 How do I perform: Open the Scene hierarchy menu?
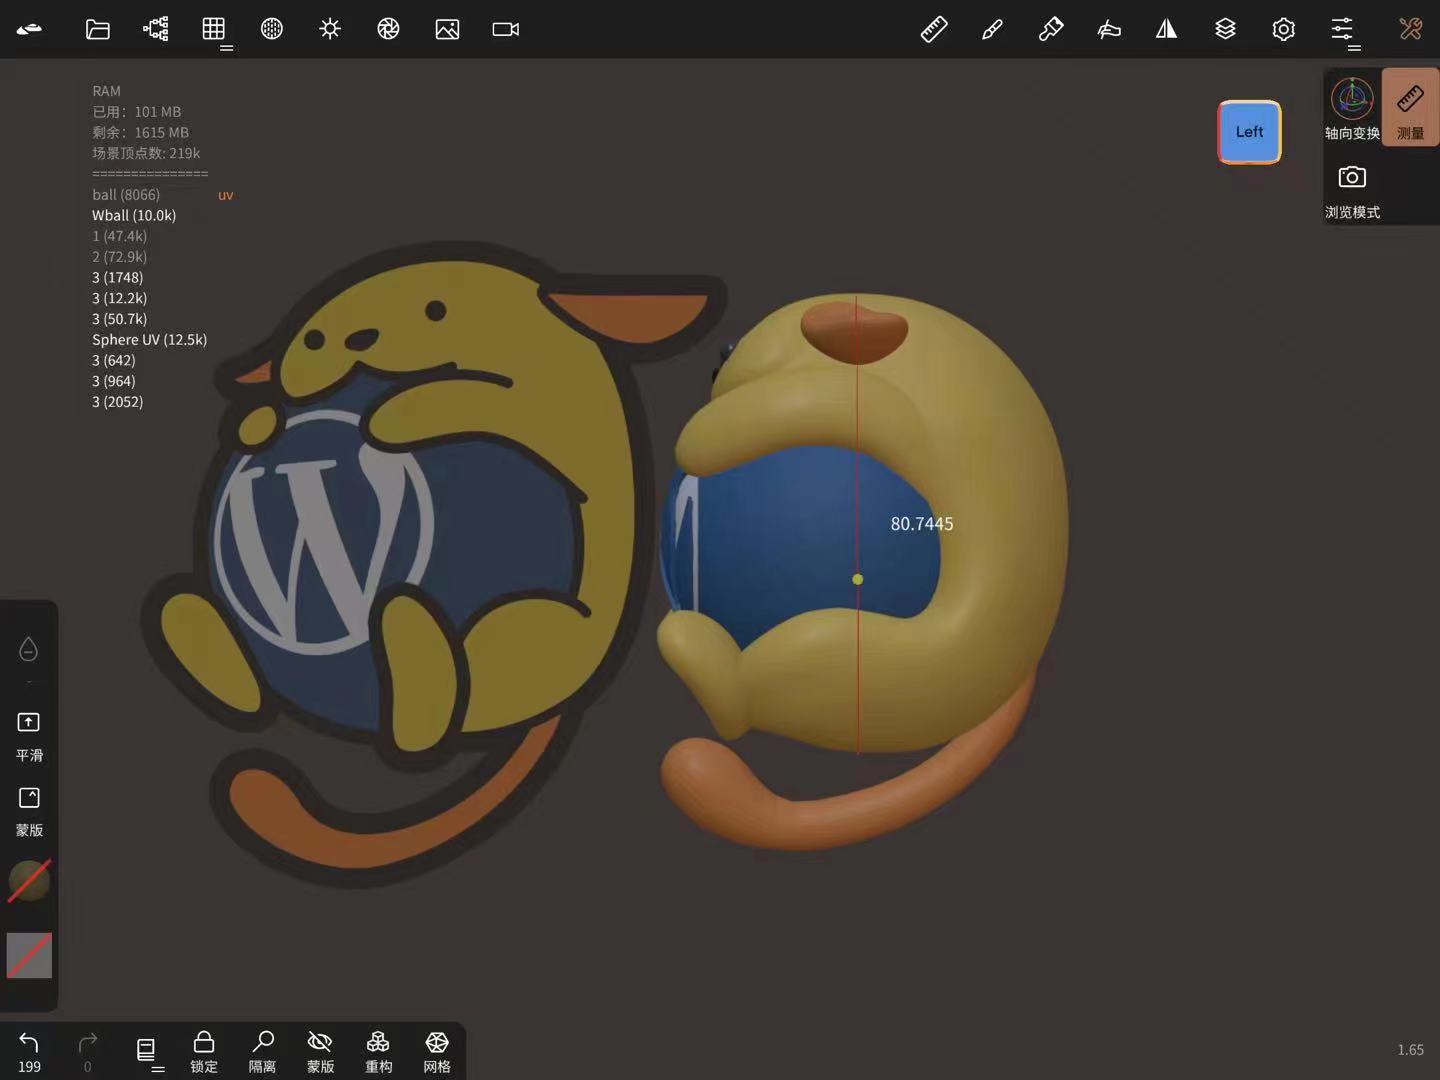point(156,29)
